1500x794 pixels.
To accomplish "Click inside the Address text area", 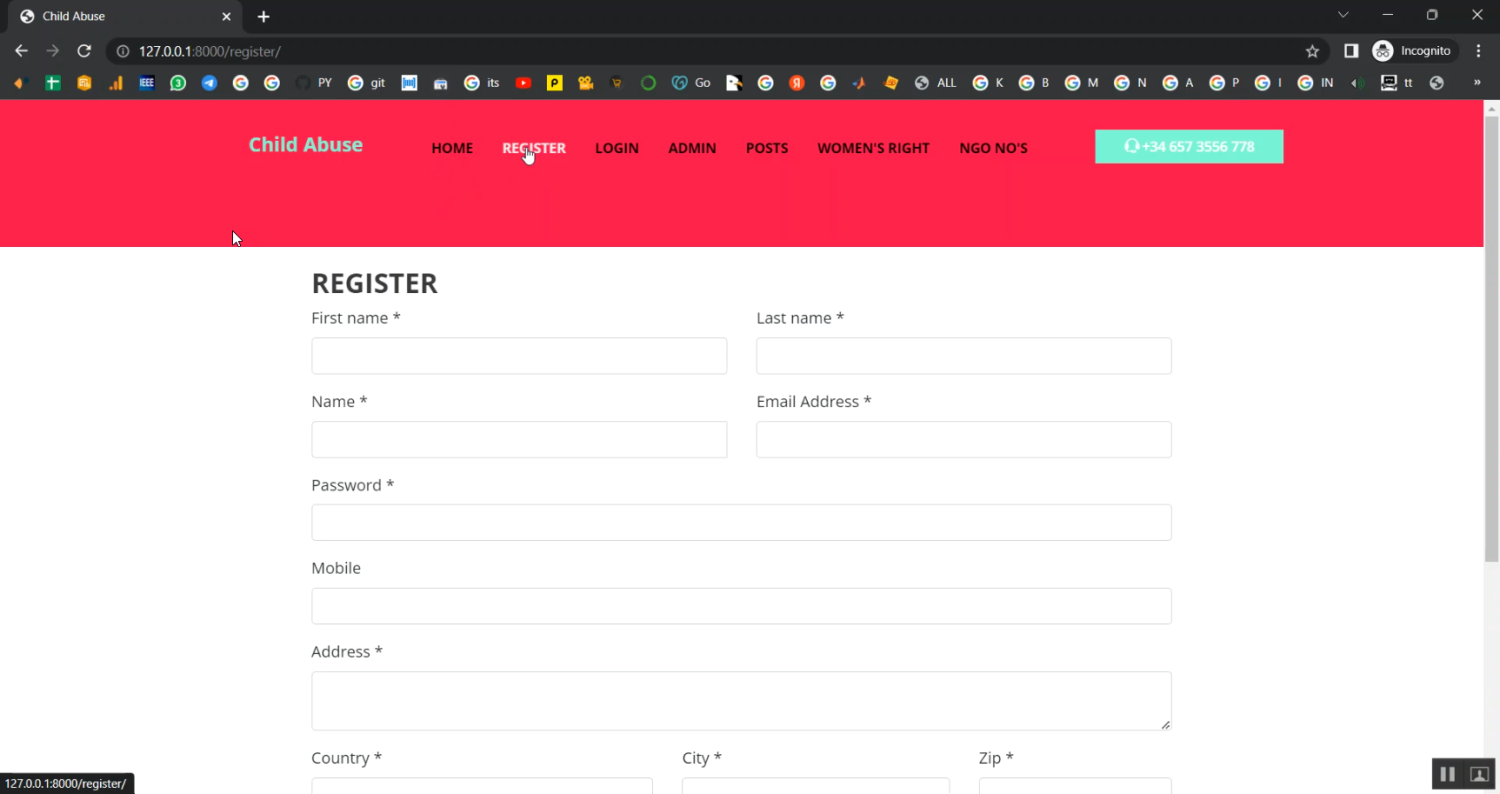I will pyautogui.click(x=741, y=701).
